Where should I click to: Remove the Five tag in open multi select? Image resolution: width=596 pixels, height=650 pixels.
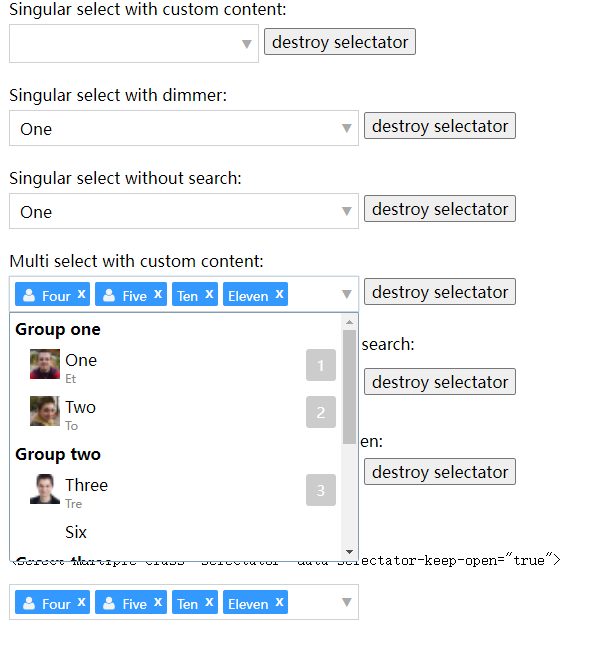(158, 294)
